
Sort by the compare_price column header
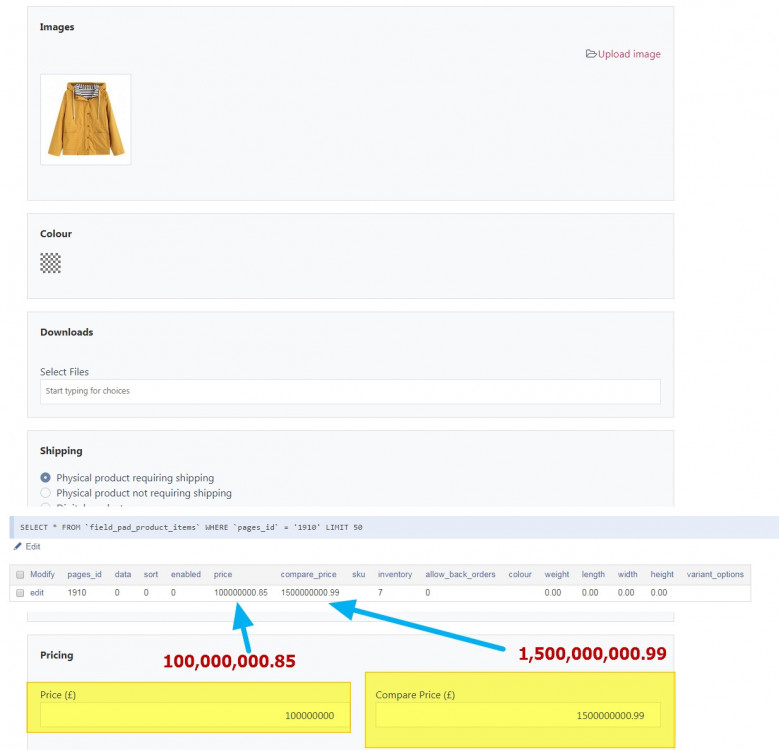tap(309, 574)
